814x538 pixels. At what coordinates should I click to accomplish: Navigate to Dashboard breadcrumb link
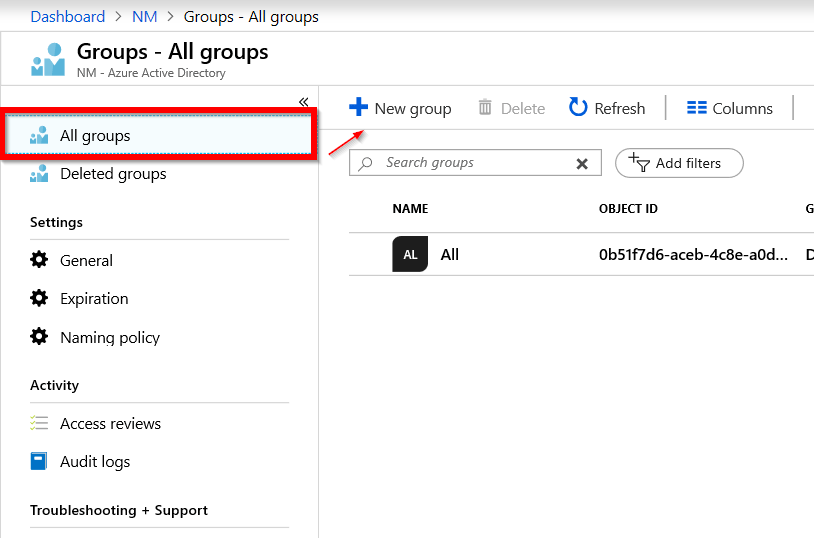pos(67,16)
